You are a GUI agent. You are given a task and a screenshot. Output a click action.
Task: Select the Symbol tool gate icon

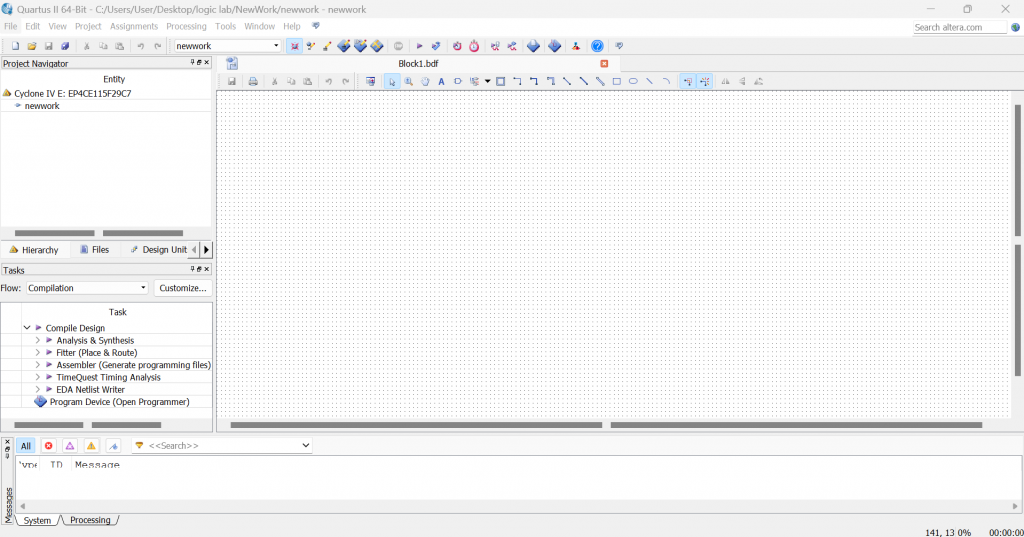click(458, 82)
